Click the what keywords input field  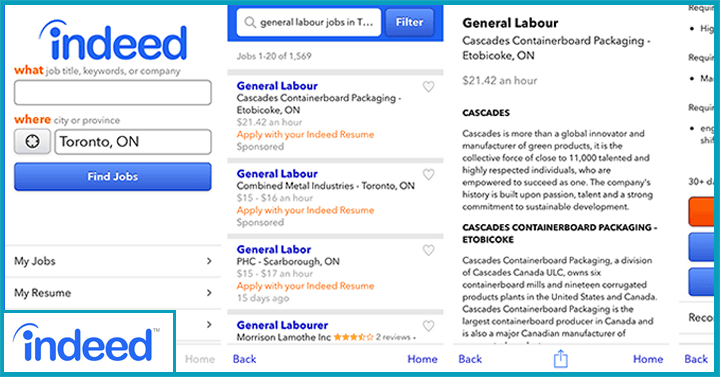[113, 92]
